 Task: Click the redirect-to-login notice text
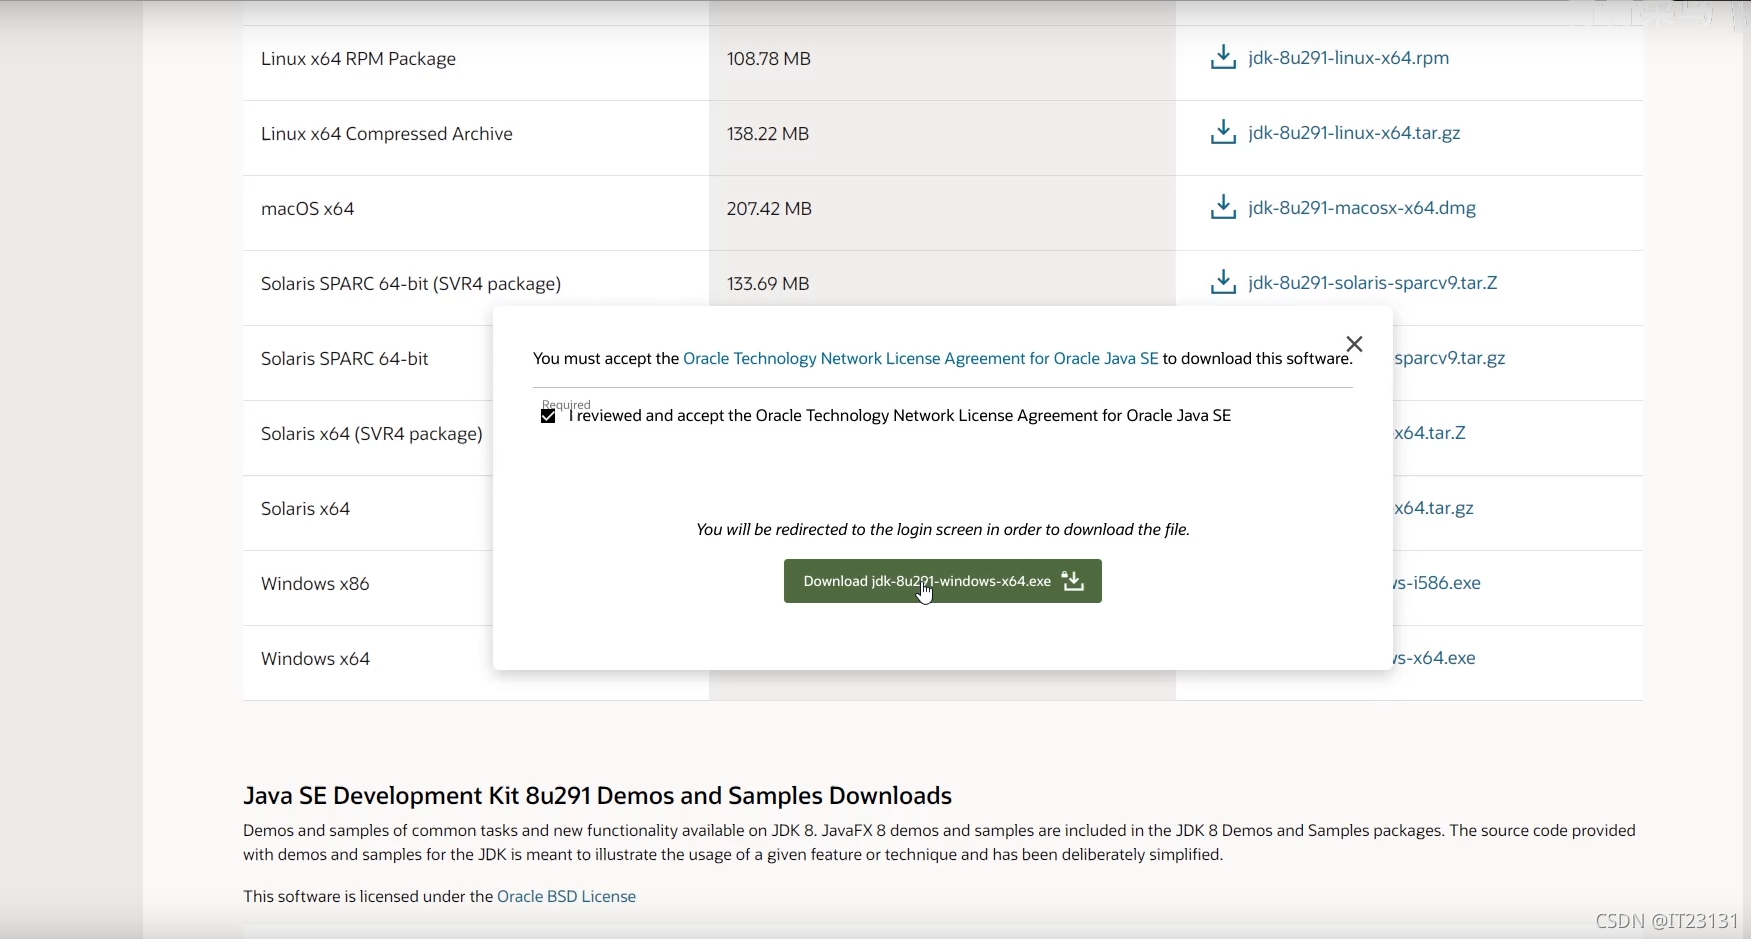click(943, 529)
